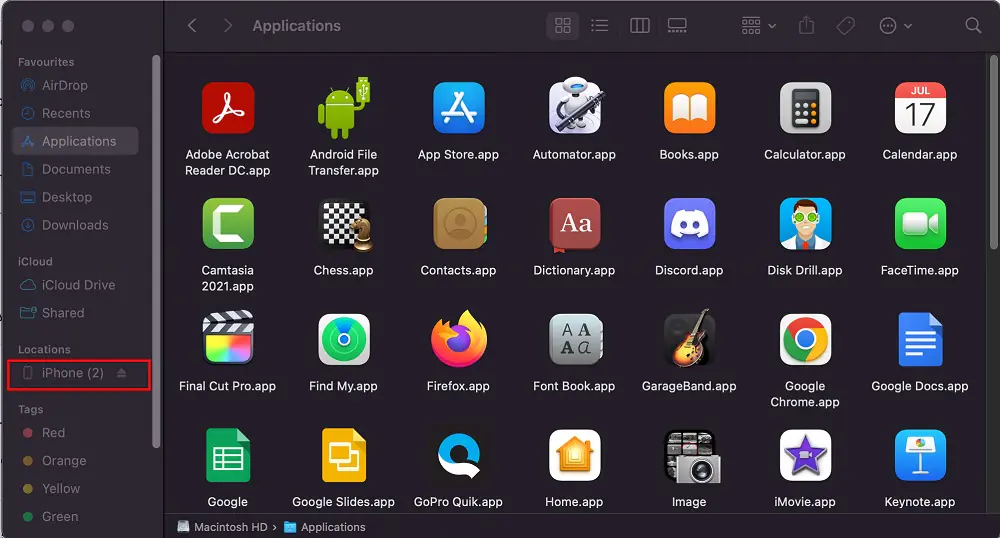The width and height of the screenshot is (1000, 538).
Task: Select the Calculator app icon
Action: (805, 108)
